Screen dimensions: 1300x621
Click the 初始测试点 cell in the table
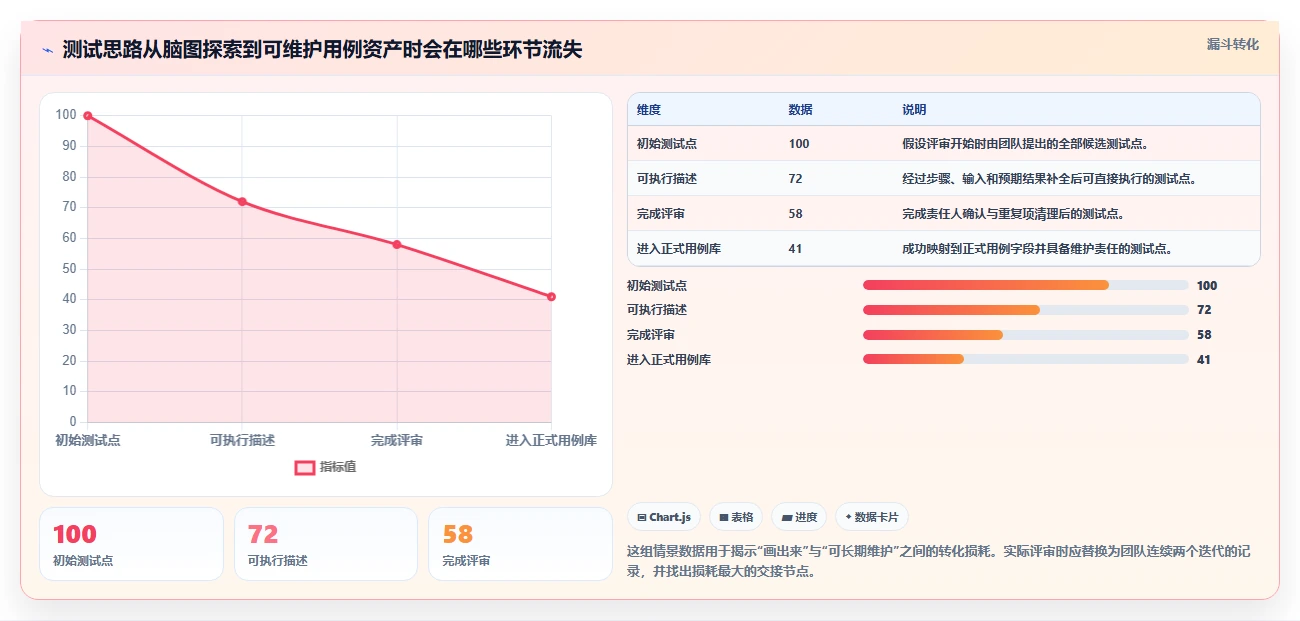pos(667,144)
